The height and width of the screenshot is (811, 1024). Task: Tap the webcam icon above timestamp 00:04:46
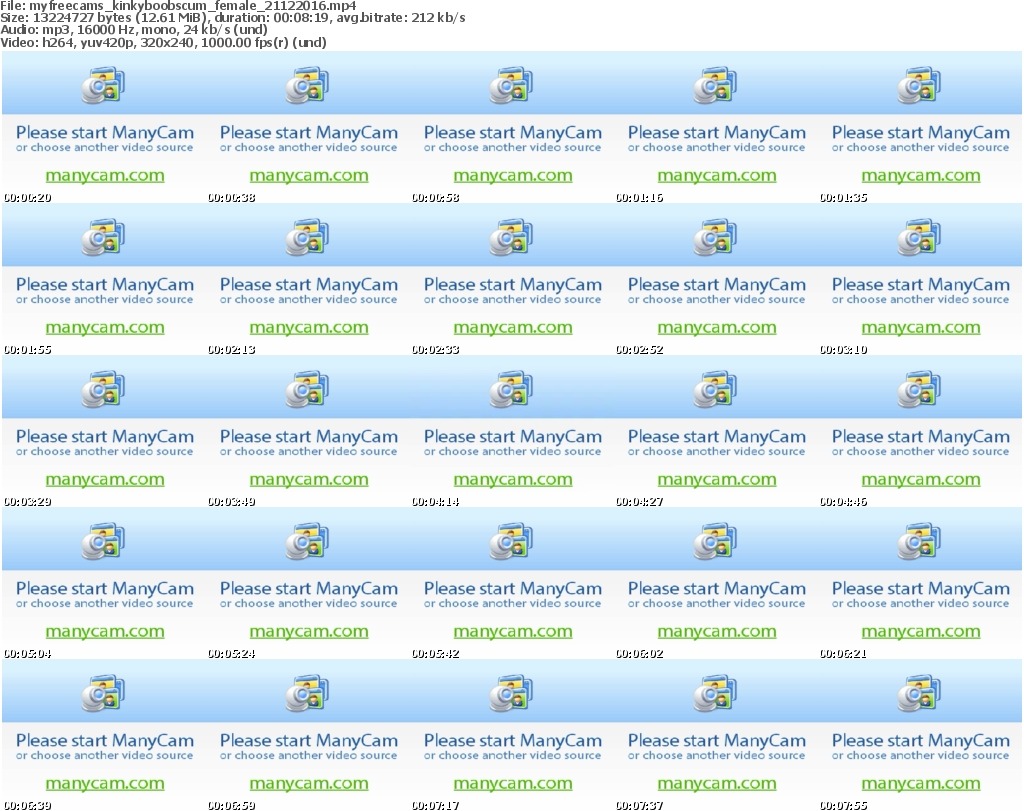click(x=919, y=389)
